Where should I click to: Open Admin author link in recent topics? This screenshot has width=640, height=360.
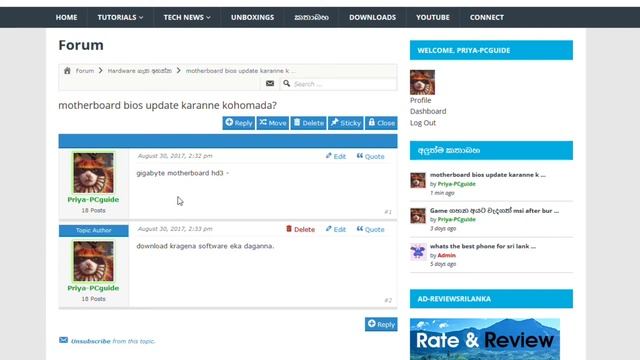click(x=447, y=256)
